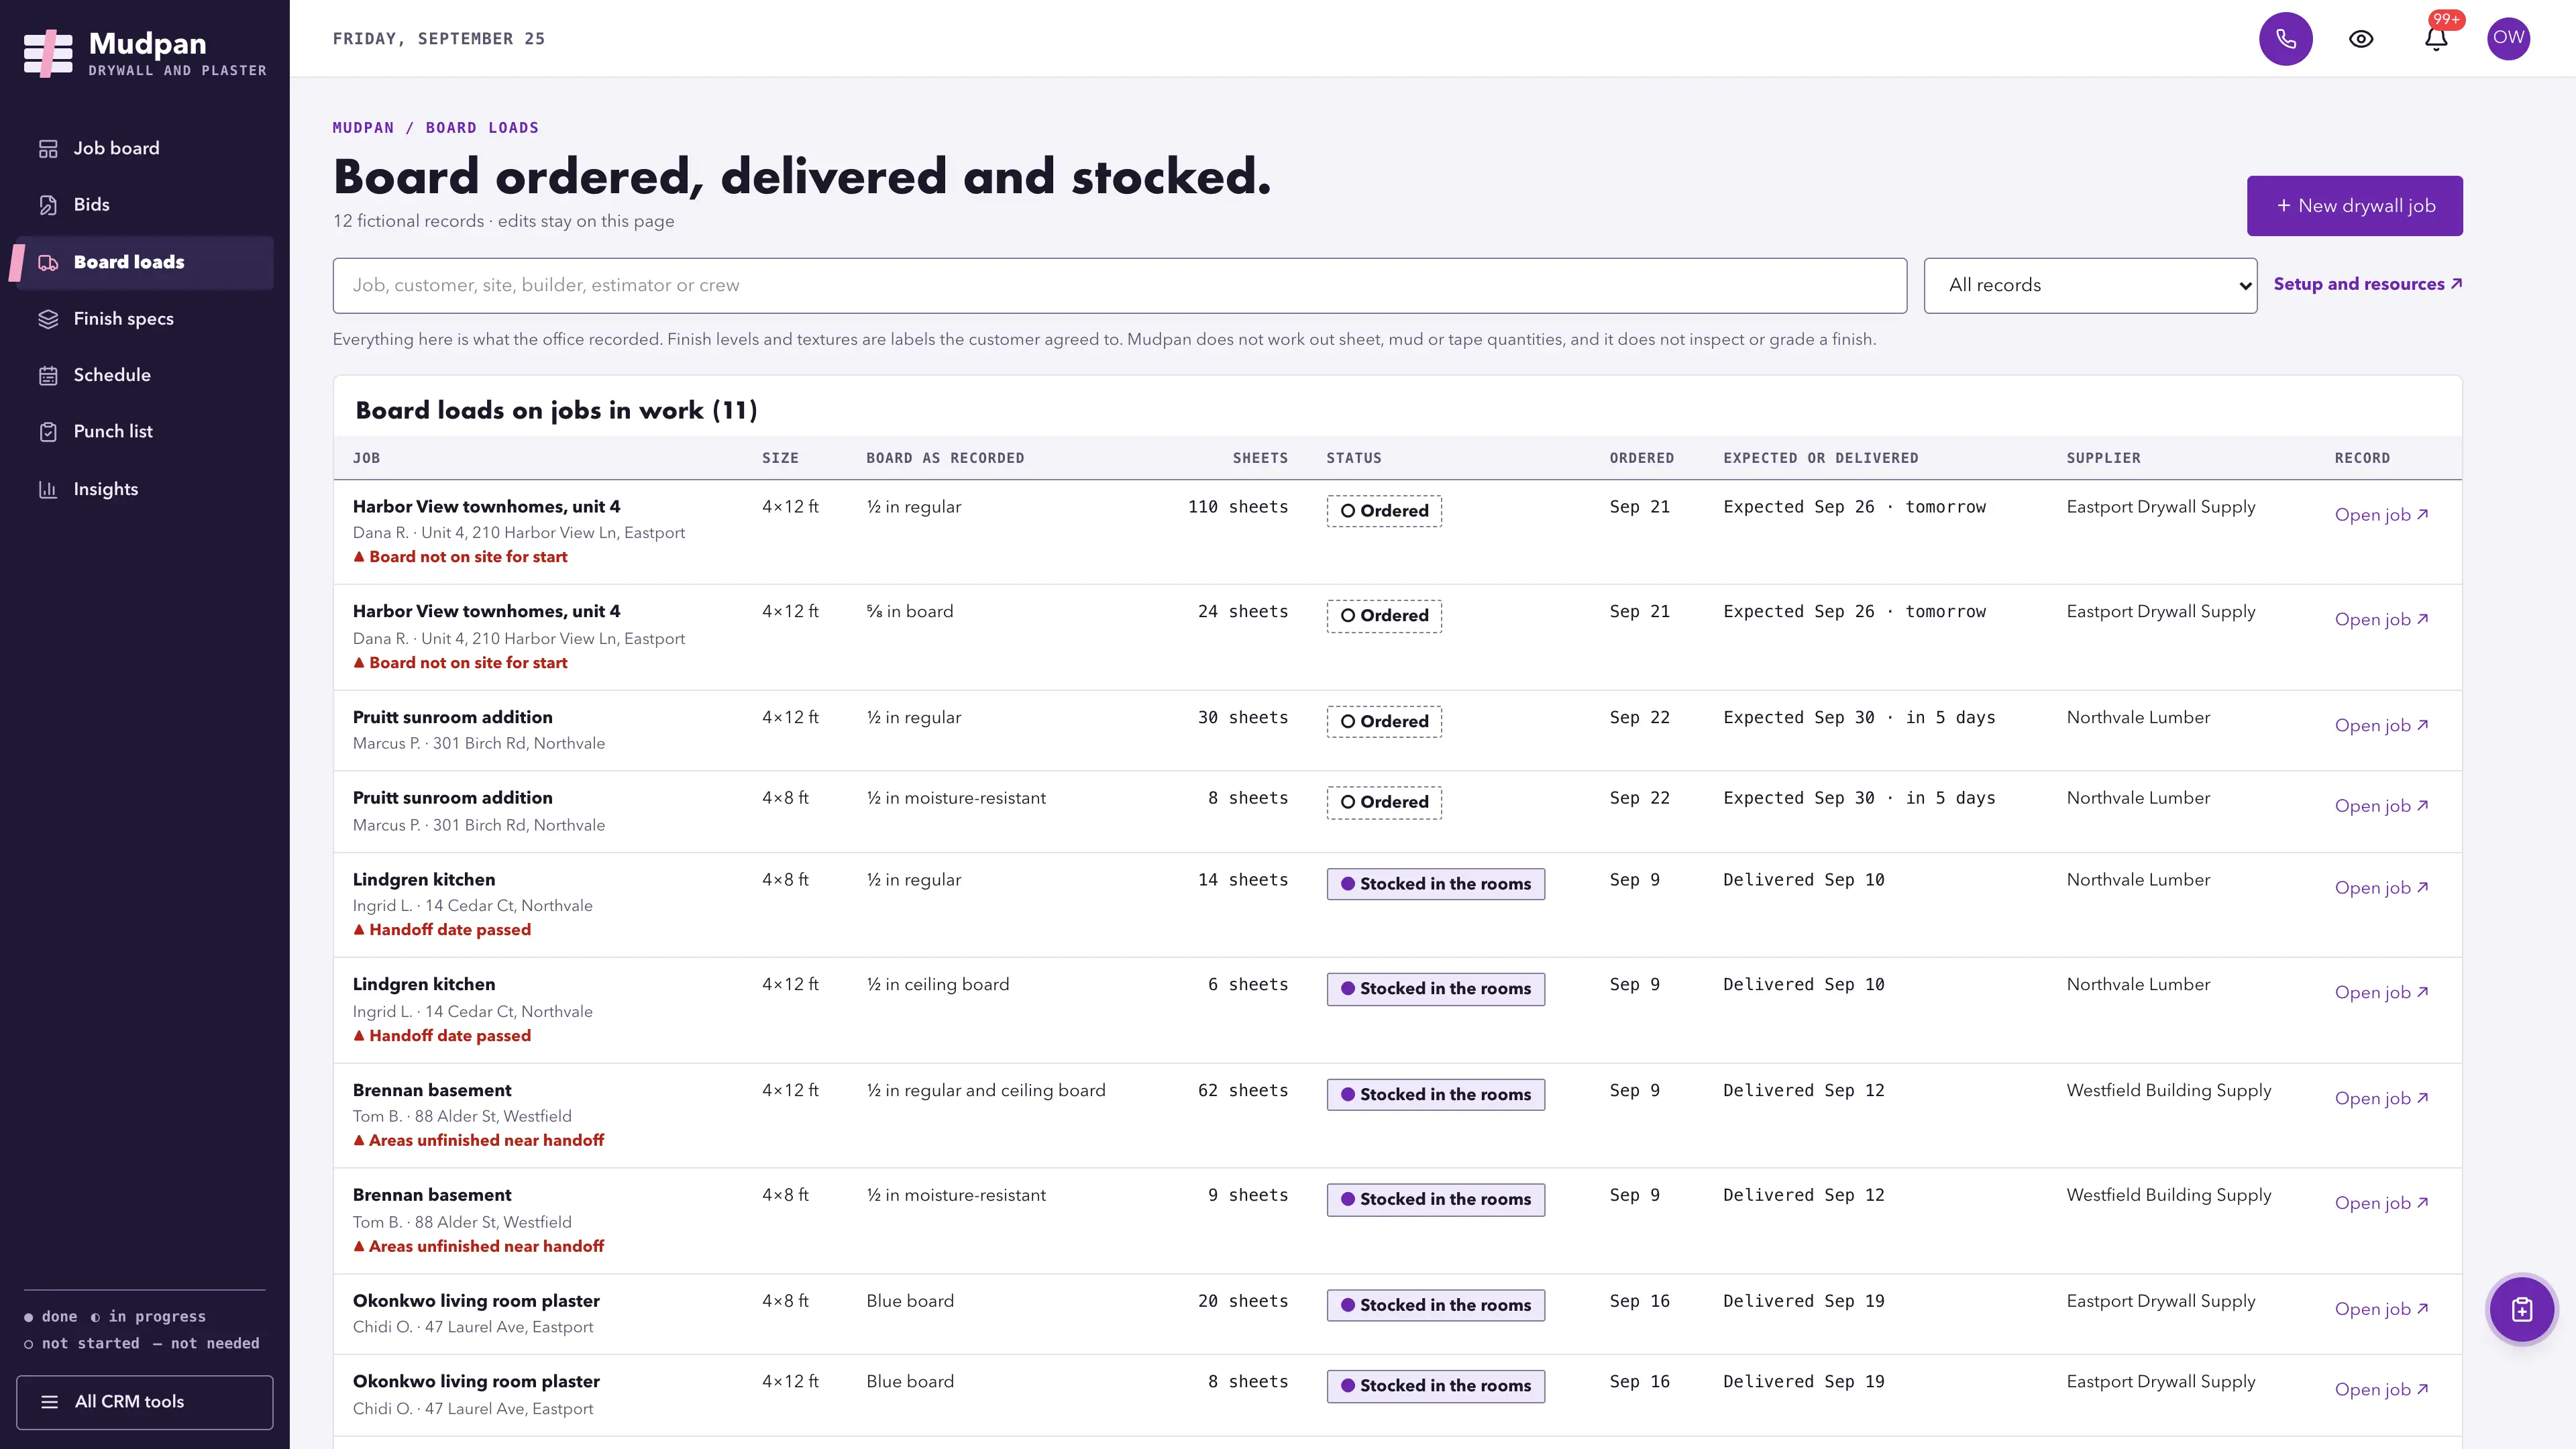Click 'Expected Sep 30 · in 5 days' on Pruitt 8 sheets row
The width and height of the screenshot is (2576, 1449).
1858,798
